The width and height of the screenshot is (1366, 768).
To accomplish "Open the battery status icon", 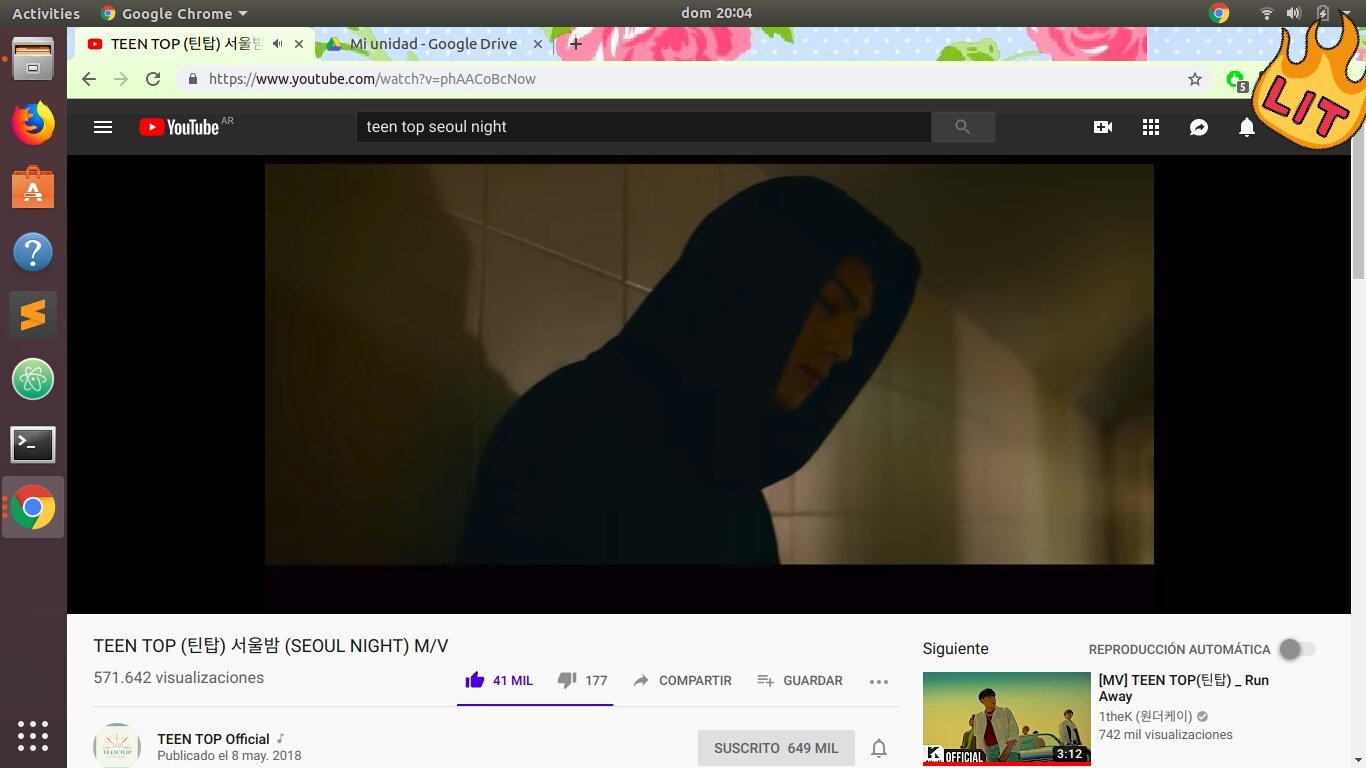I will (1322, 13).
